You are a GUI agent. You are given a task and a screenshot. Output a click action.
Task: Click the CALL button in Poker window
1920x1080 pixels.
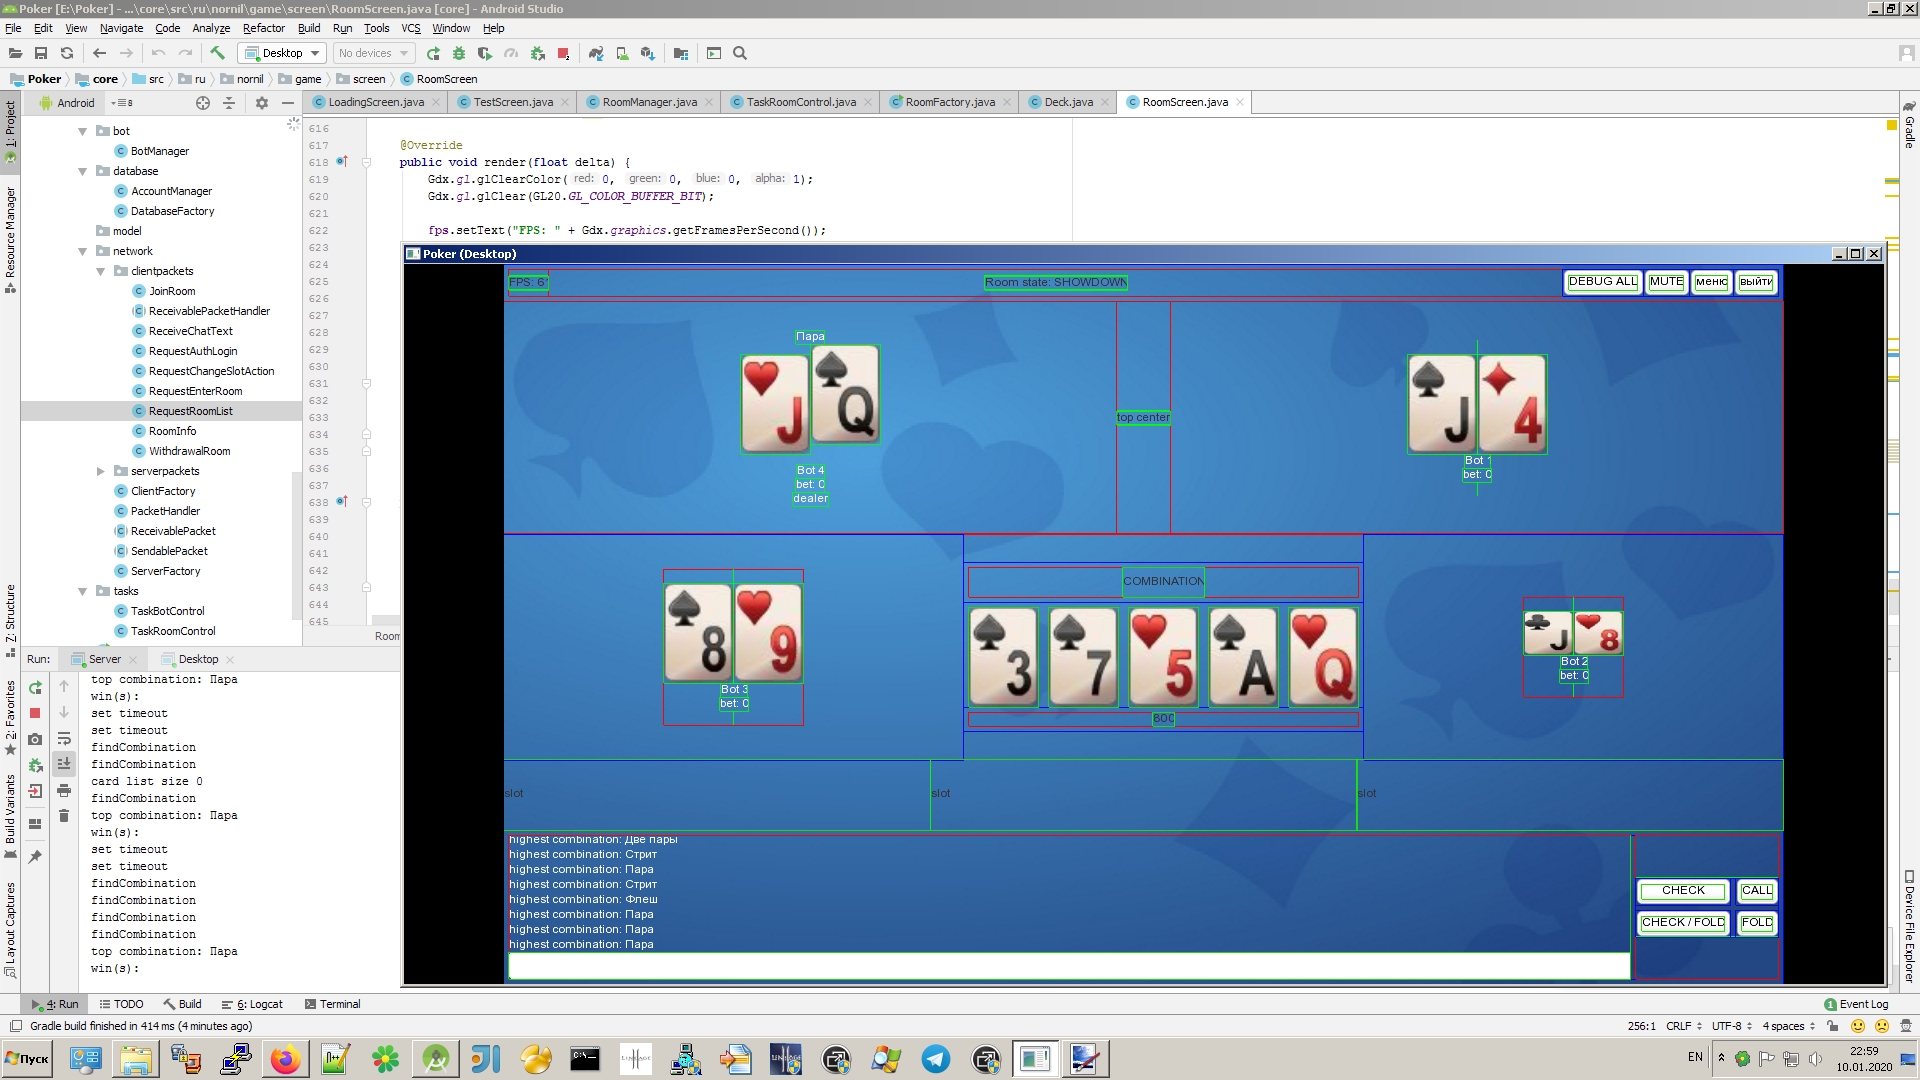click(x=1757, y=890)
